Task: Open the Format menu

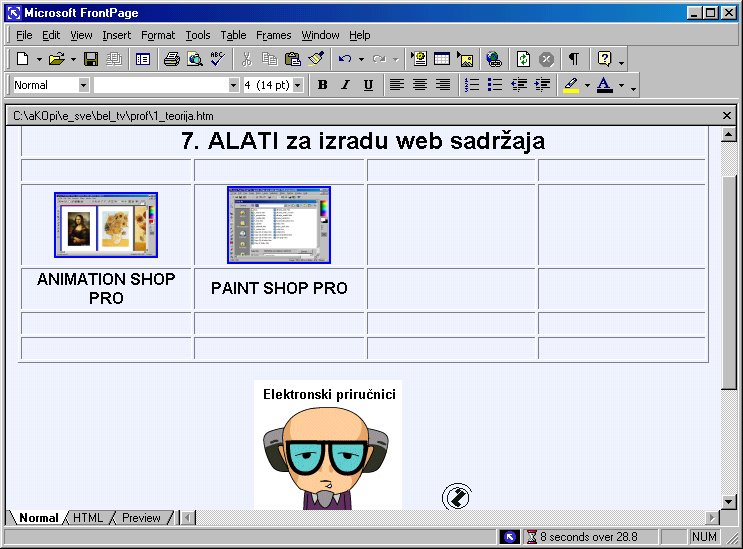Action: (158, 35)
